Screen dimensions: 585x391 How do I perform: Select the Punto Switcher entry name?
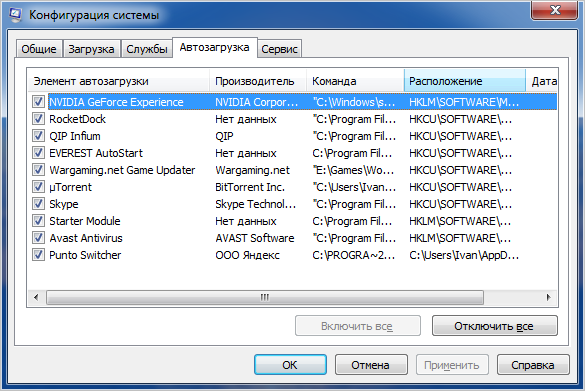(x=85, y=255)
